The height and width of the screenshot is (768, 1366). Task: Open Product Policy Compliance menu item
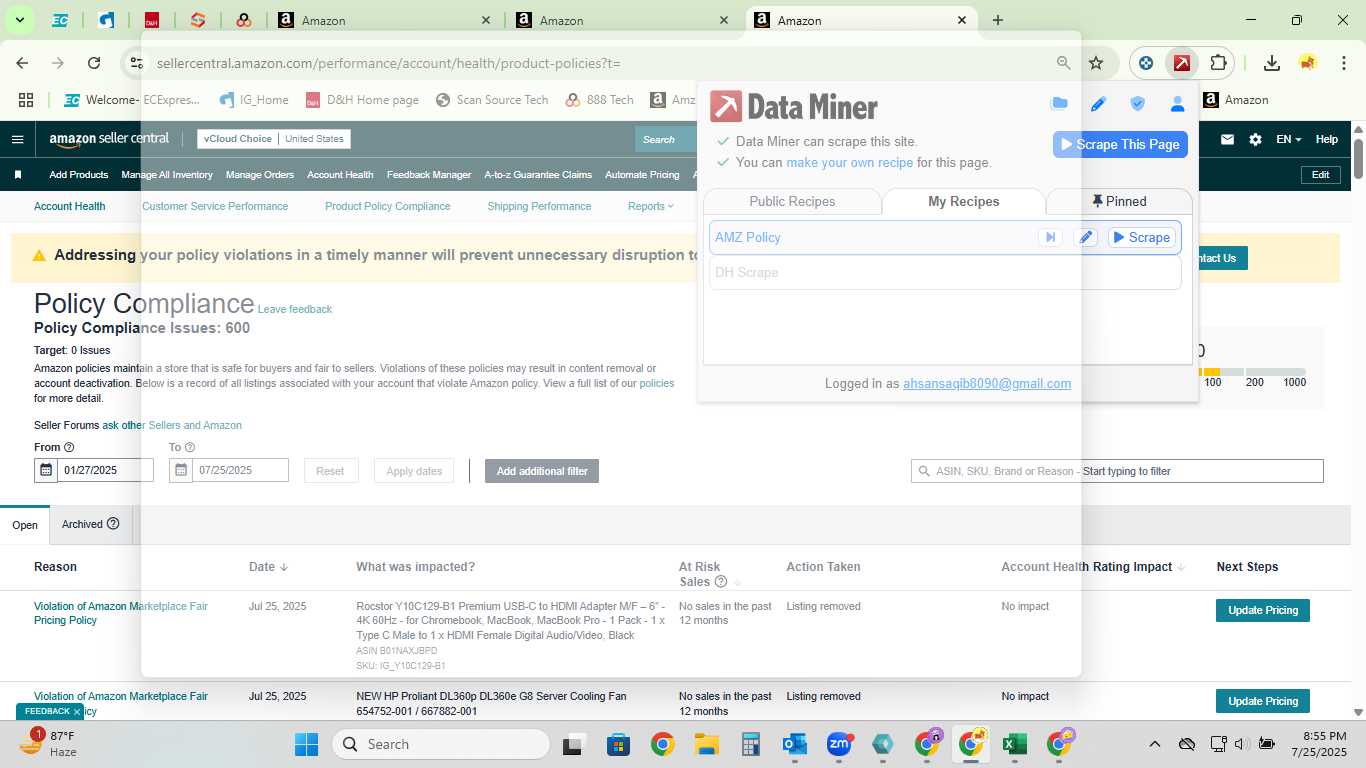(x=387, y=206)
